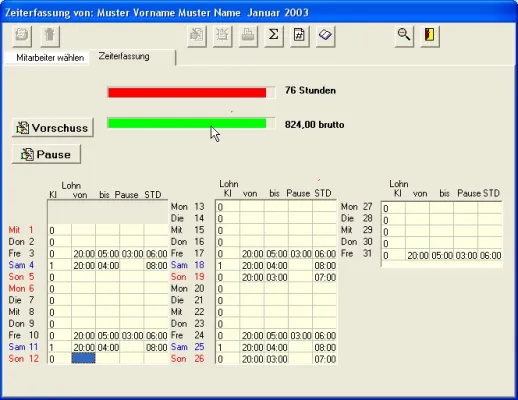Select the STD cell for Son 19

click(x=325, y=277)
